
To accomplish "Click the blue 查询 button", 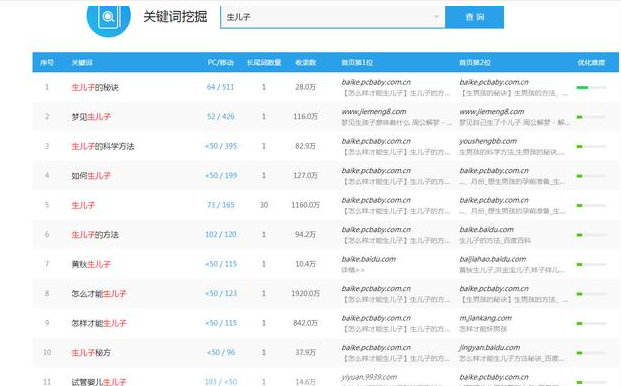I will [x=474, y=17].
